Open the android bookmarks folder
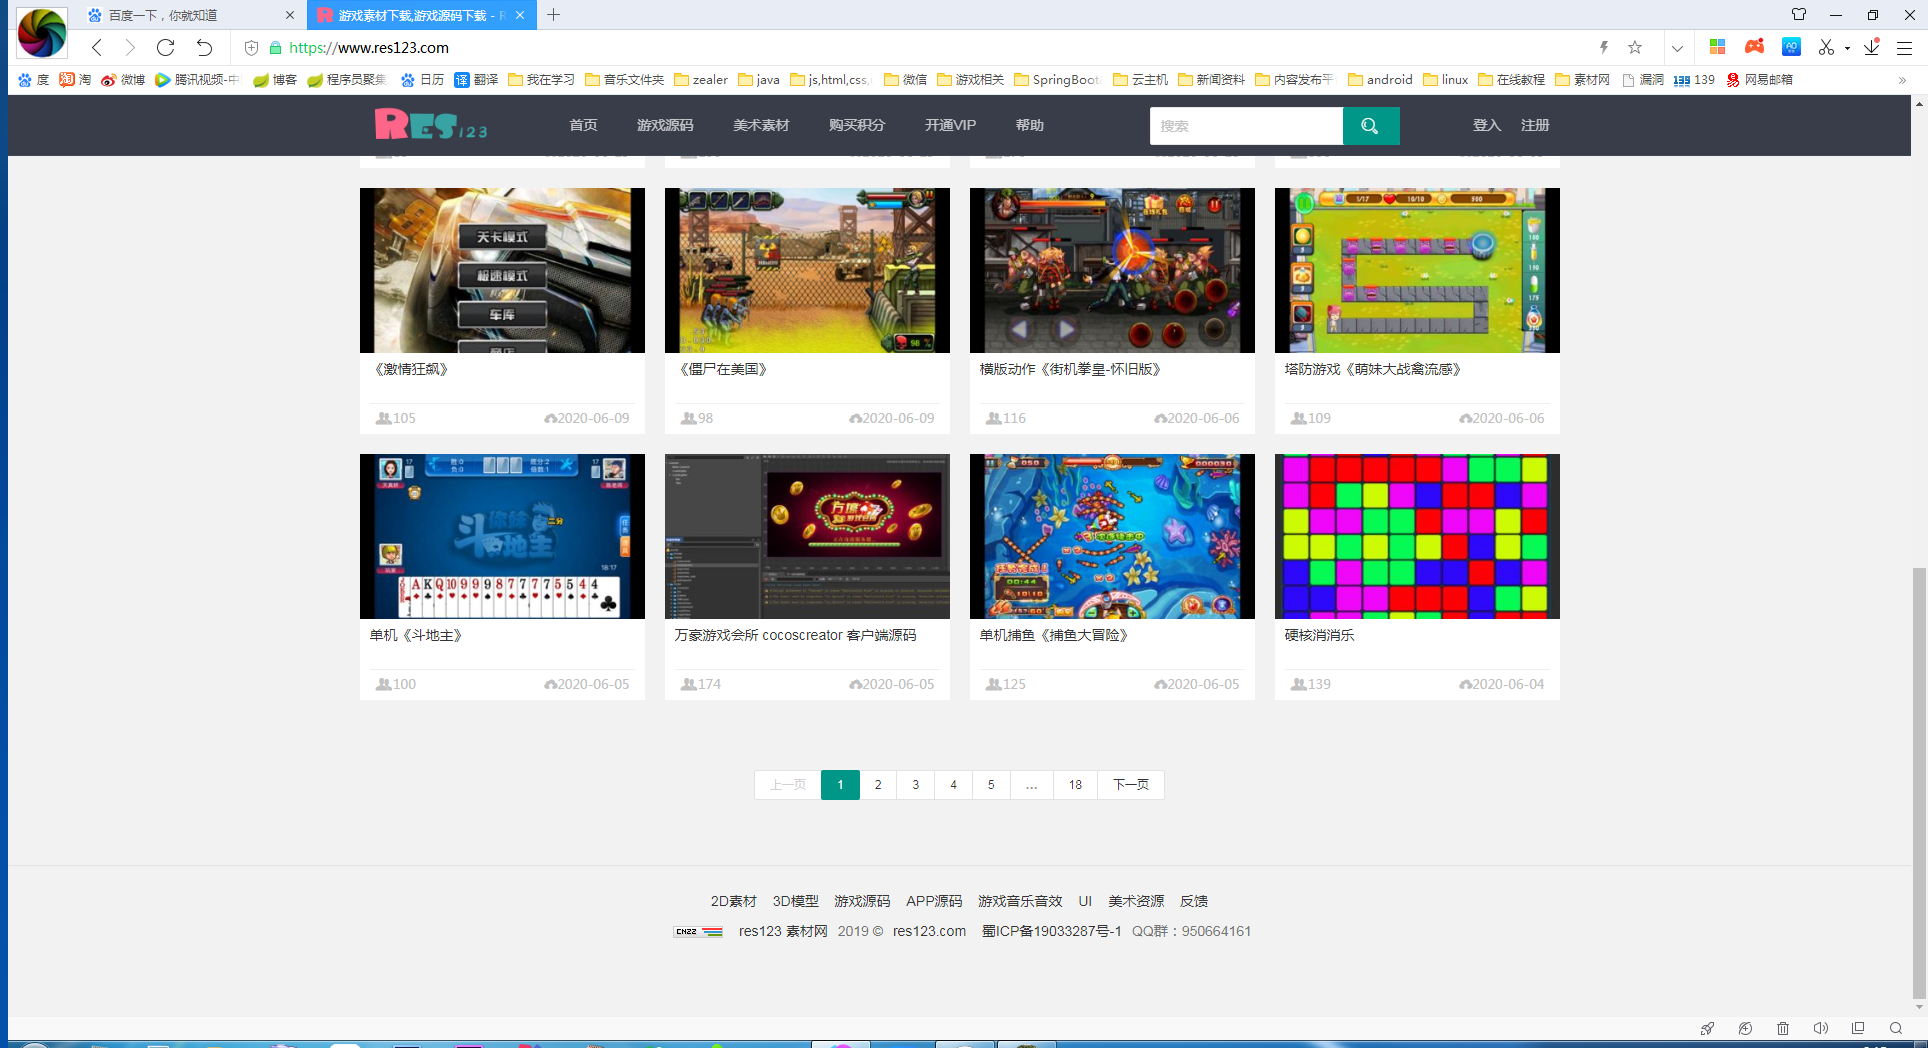 [x=1380, y=80]
